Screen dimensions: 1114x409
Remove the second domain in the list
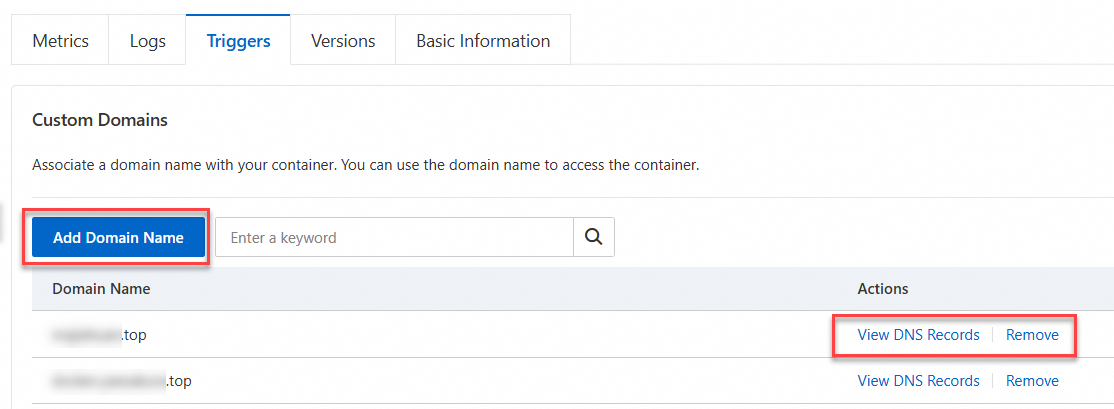(x=1032, y=381)
